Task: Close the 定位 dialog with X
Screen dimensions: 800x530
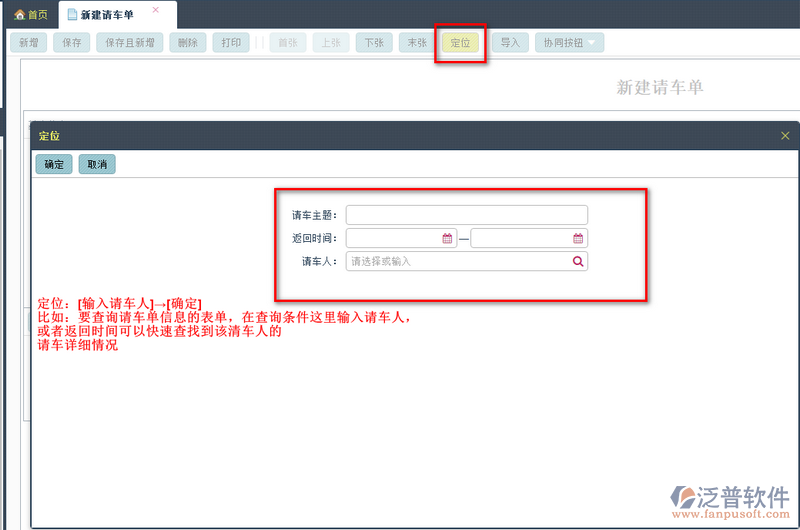Action: pos(785,136)
